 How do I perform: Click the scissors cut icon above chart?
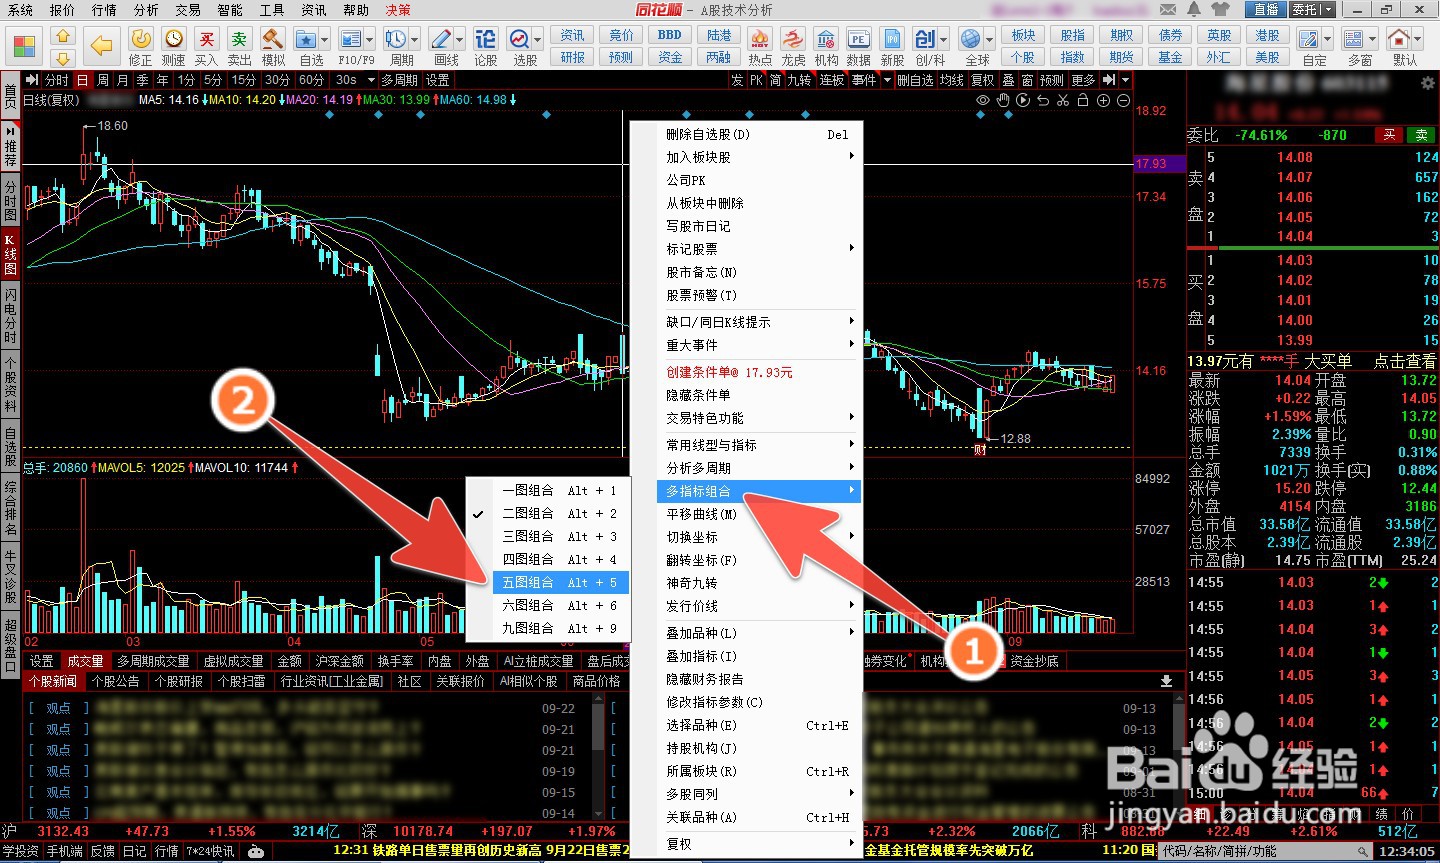pos(1063,100)
